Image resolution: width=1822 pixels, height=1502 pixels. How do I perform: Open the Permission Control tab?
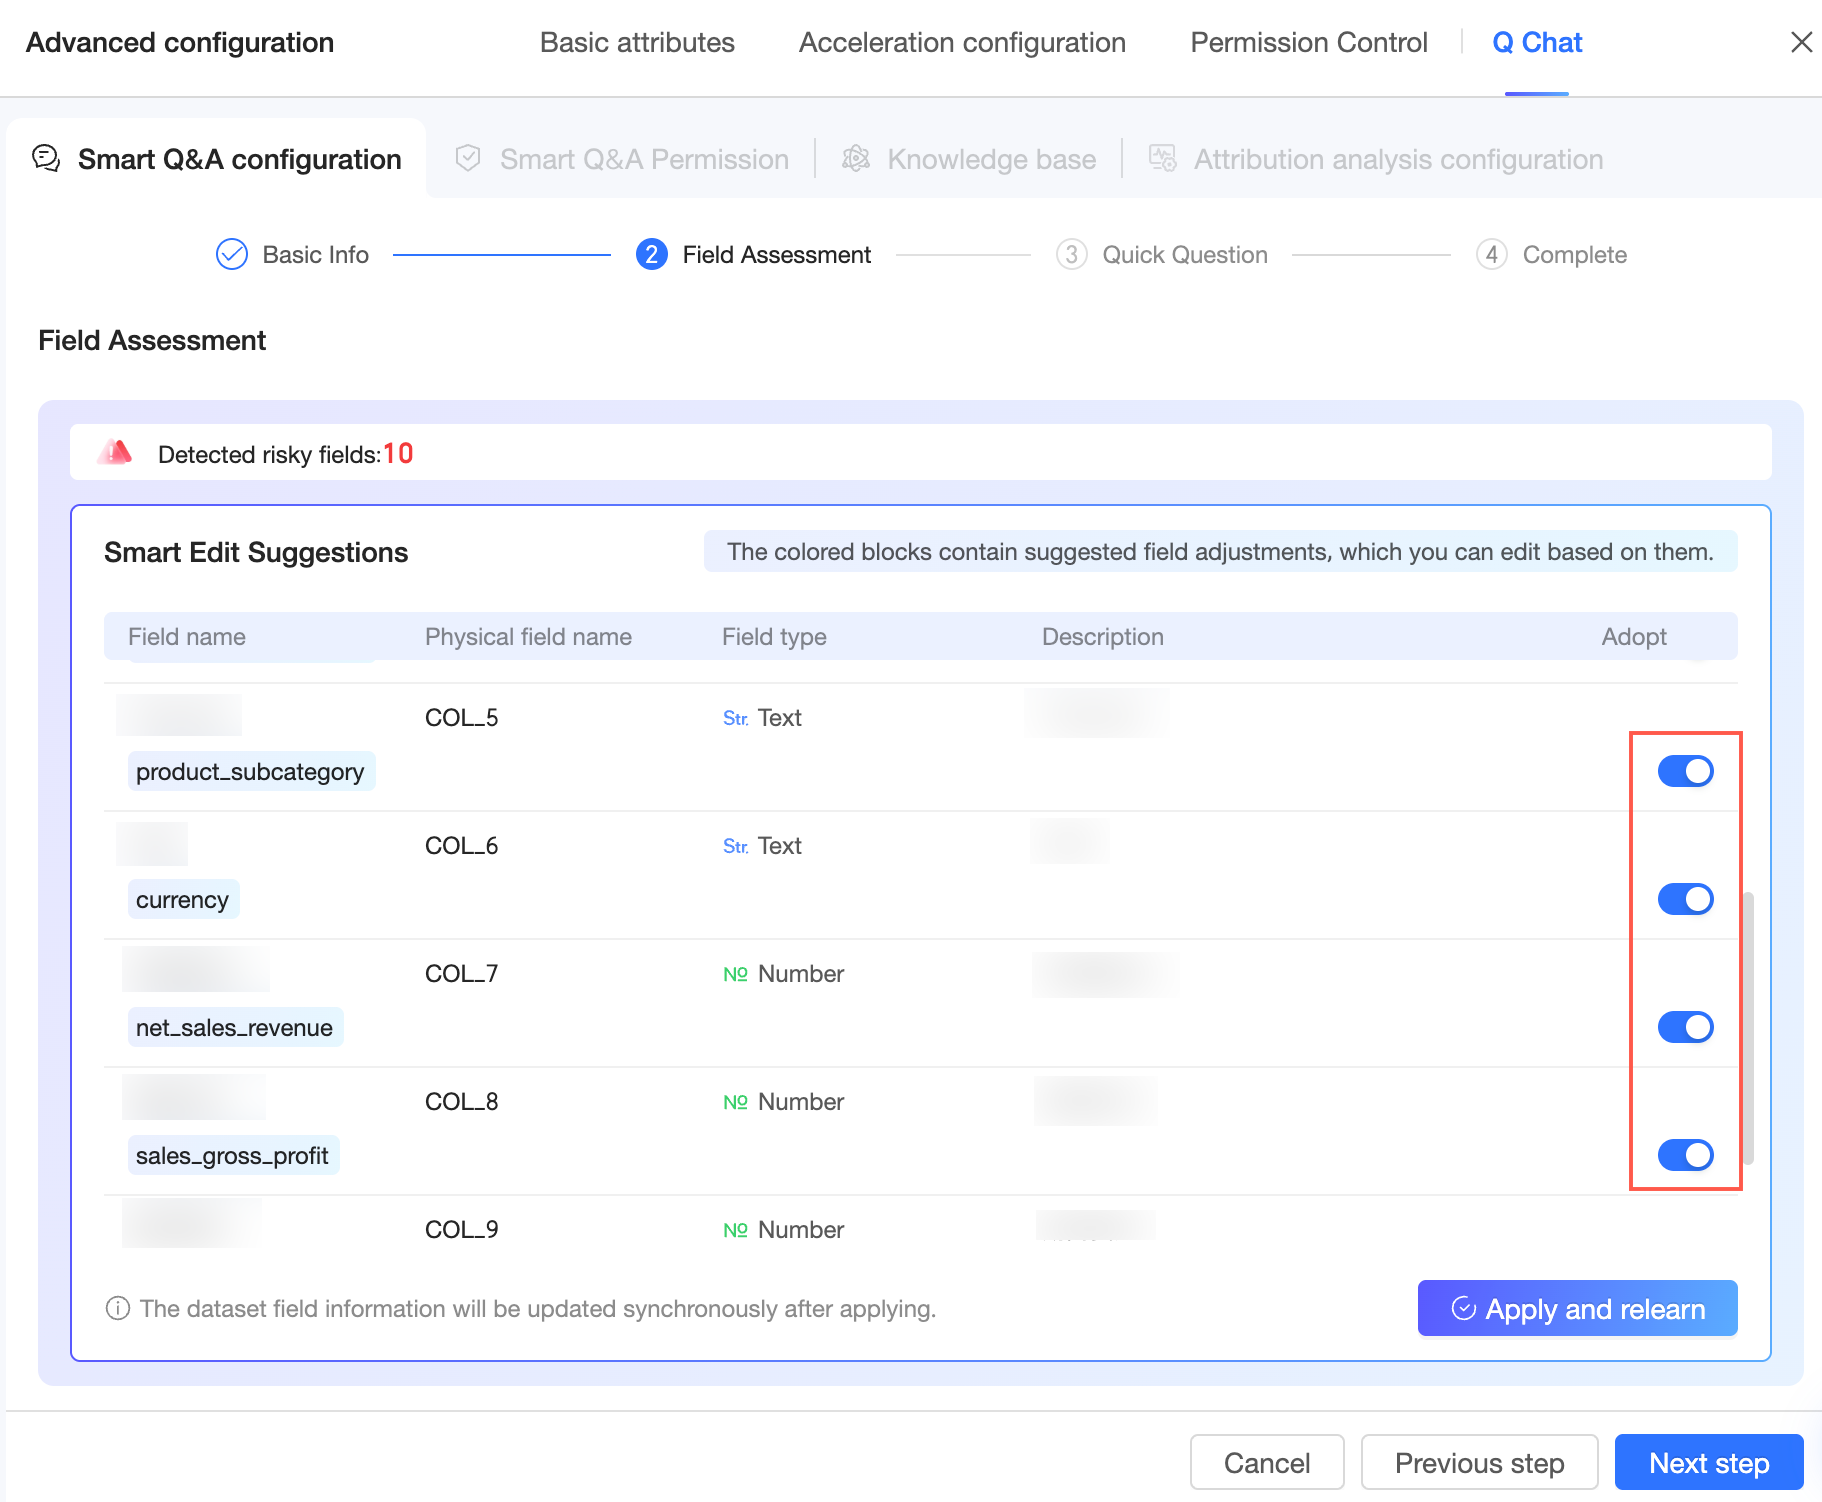point(1308,42)
